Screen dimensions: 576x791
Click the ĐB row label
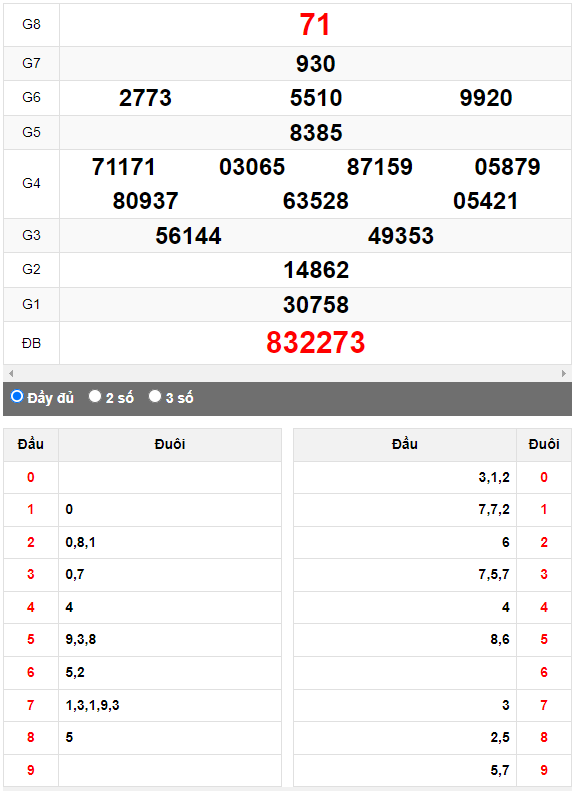pyautogui.click(x=31, y=344)
